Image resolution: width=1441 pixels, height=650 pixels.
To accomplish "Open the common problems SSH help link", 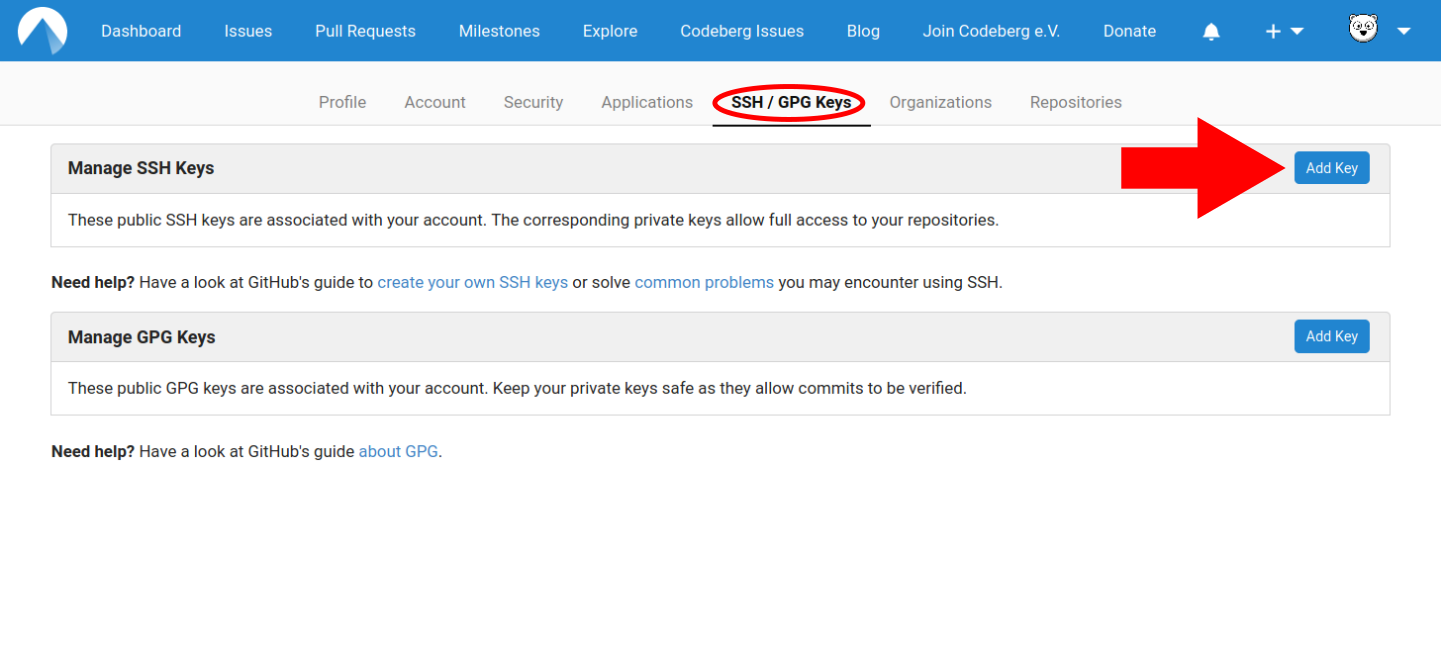I will (703, 282).
